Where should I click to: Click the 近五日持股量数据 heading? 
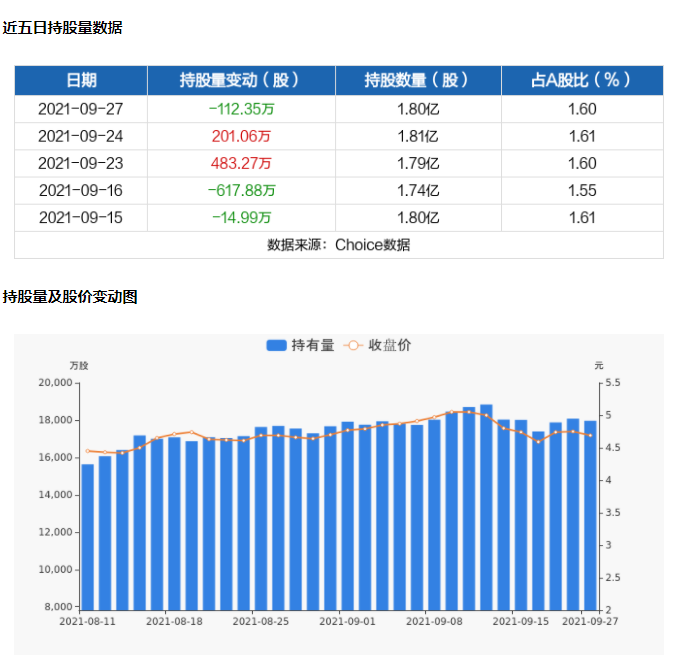[x=62, y=28]
